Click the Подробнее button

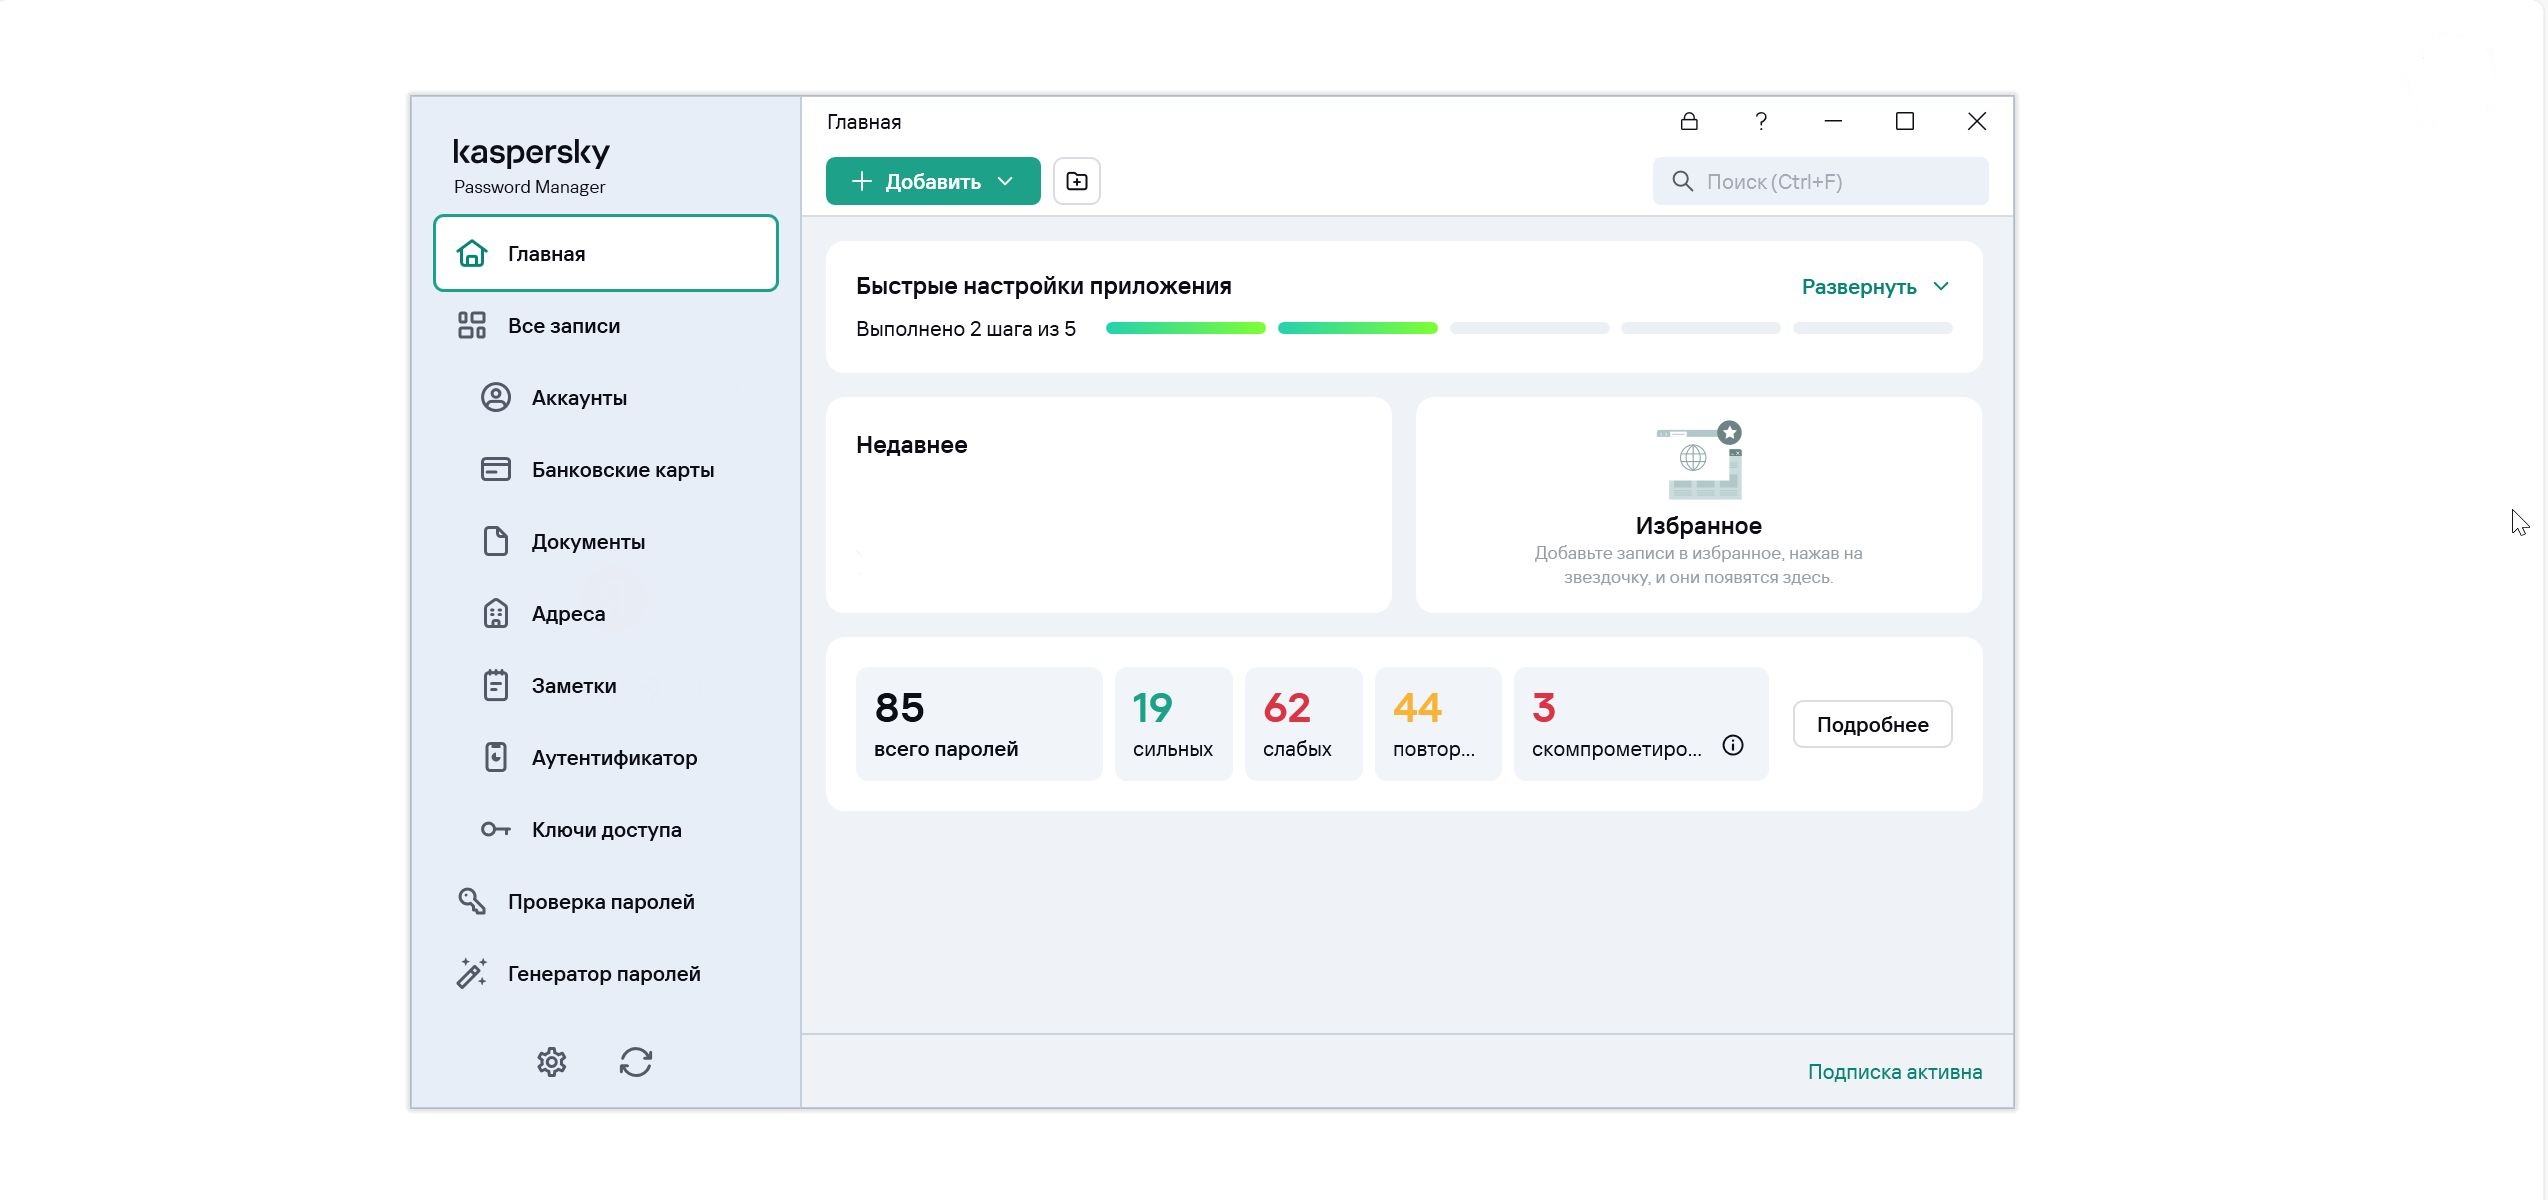click(x=1872, y=724)
